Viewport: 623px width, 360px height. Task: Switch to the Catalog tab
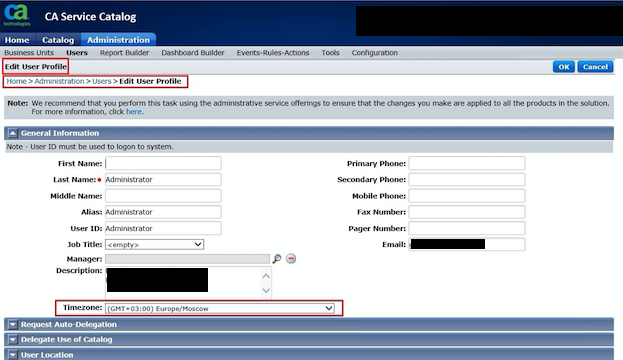pos(58,40)
